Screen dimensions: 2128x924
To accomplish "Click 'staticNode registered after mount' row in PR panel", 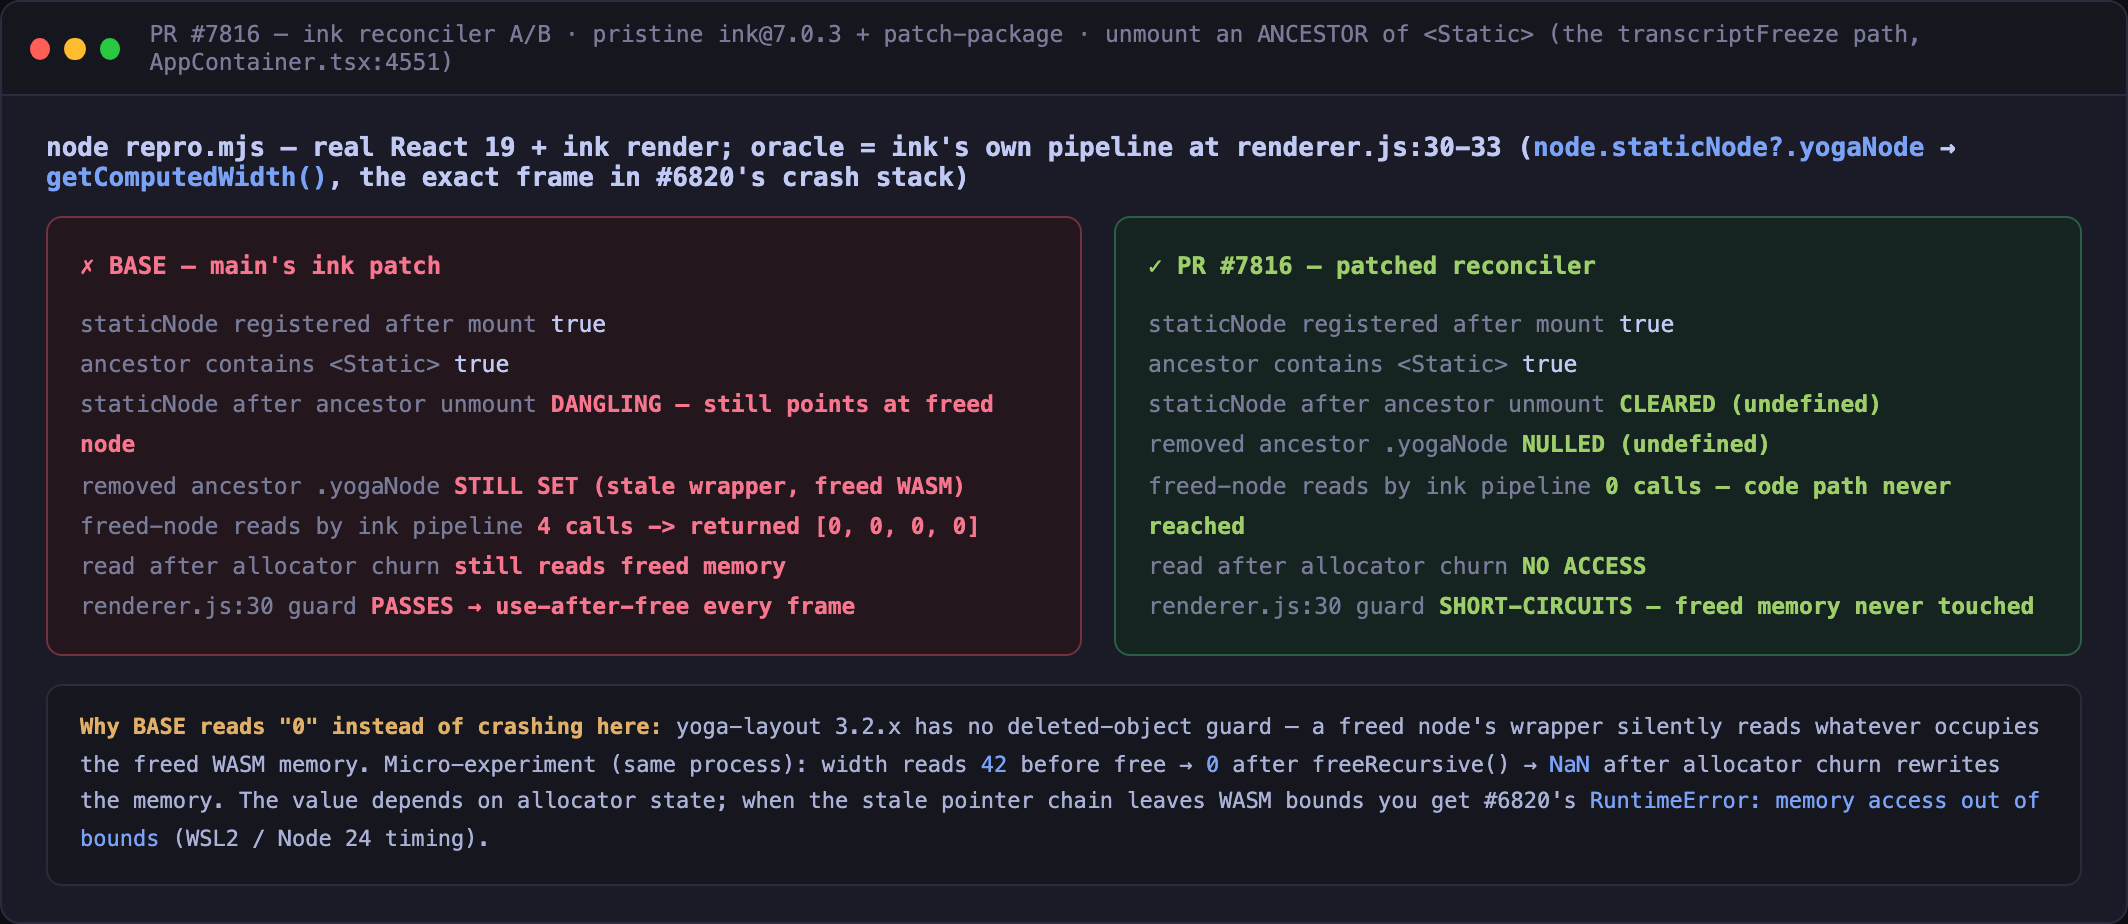I will [1411, 324].
